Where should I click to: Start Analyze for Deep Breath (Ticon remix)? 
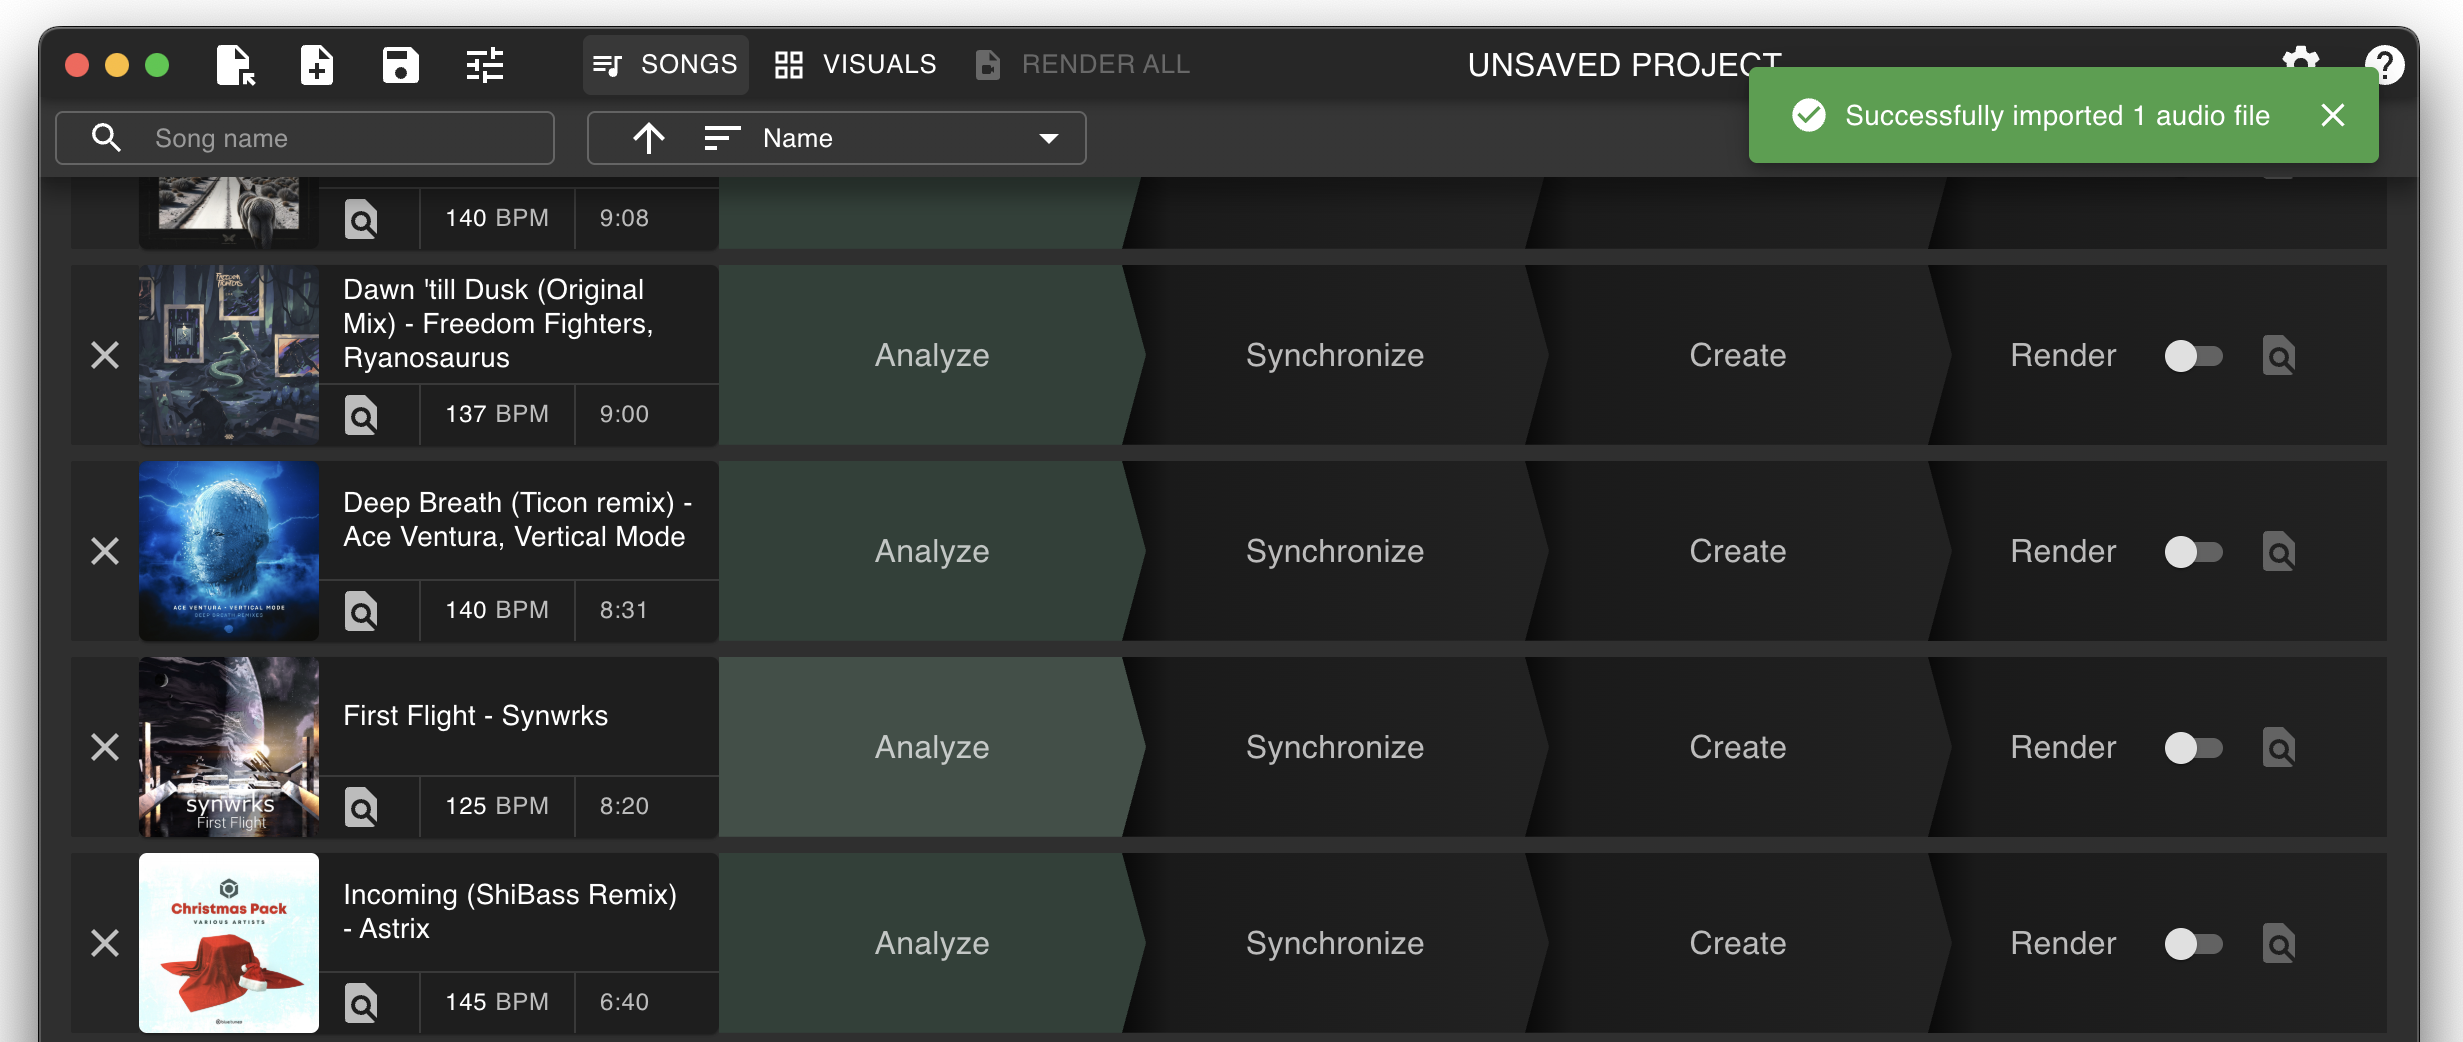[931, 551]
